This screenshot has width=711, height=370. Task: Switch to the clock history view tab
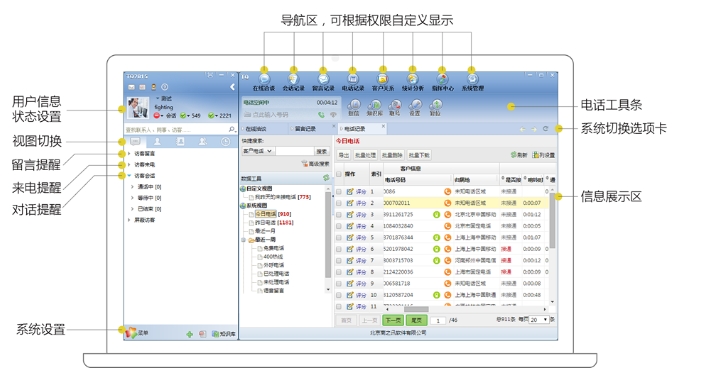225,141
